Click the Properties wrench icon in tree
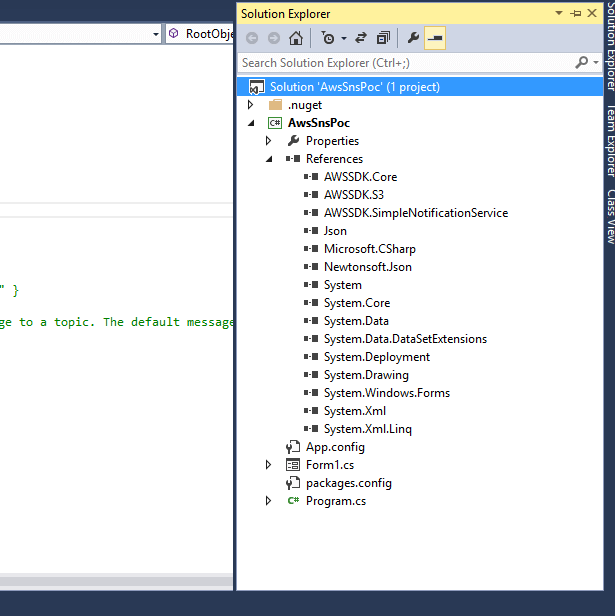This screenshot has height=616, width=615. [293, 141]
